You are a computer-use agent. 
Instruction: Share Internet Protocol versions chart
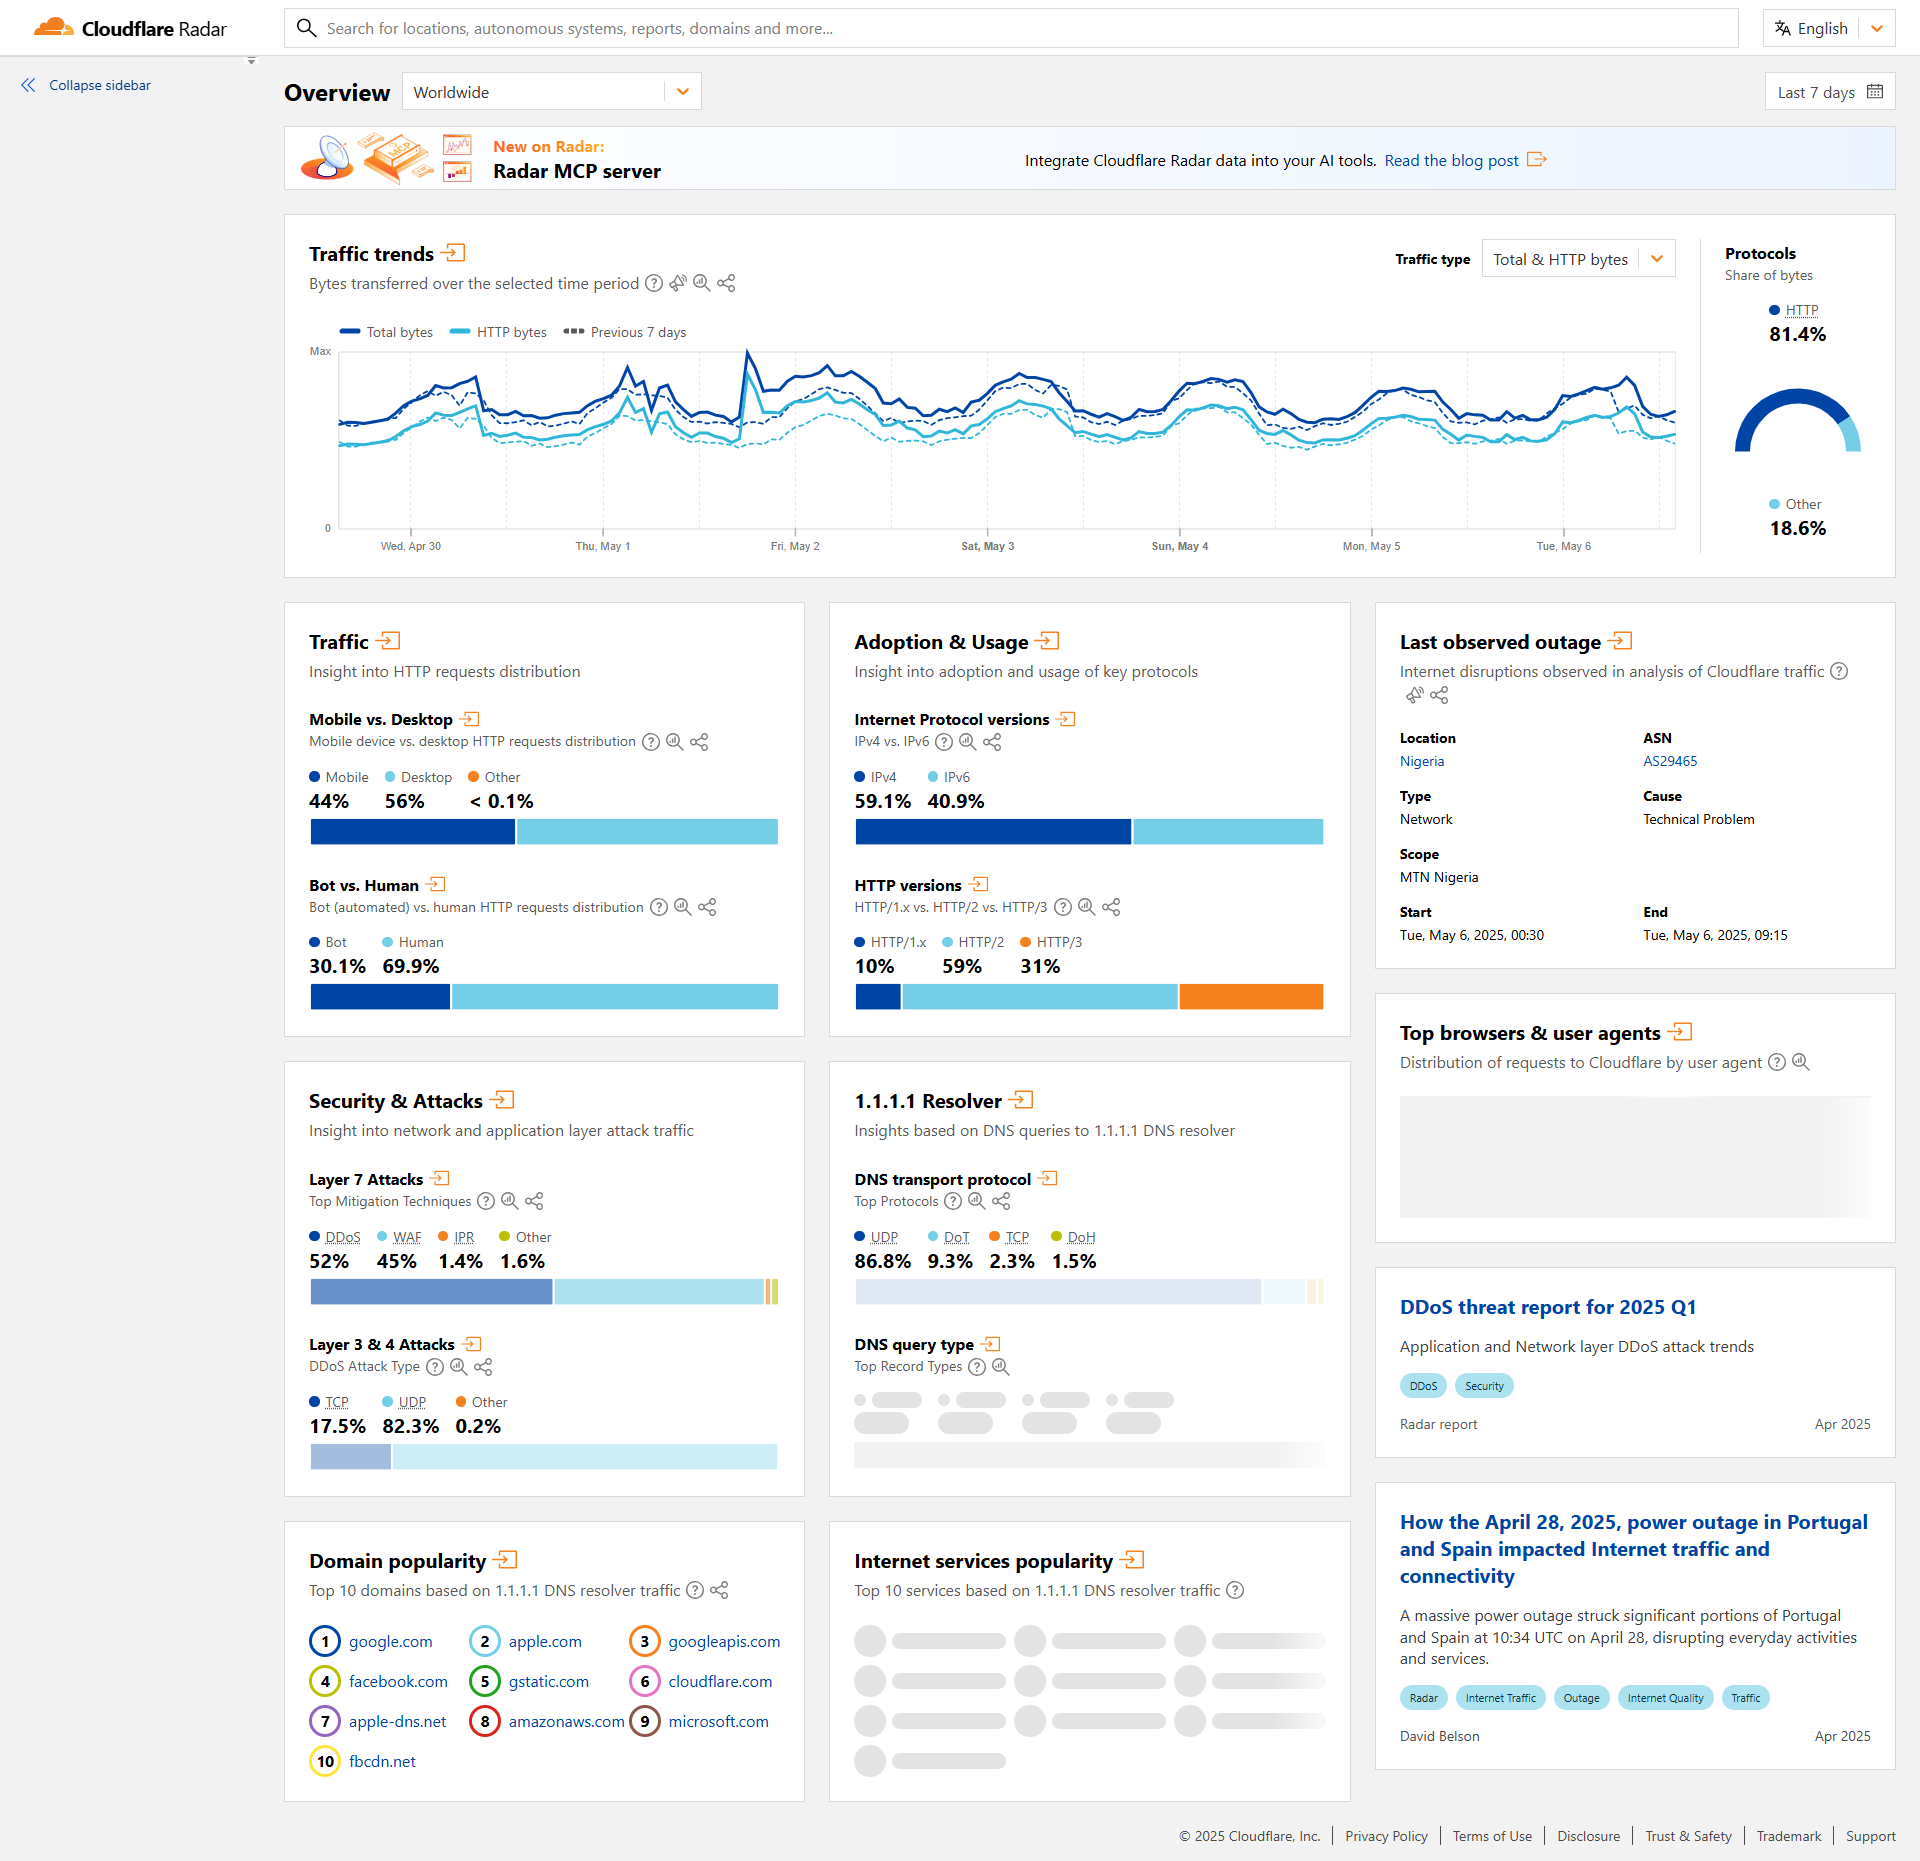[x=992, y=742]
